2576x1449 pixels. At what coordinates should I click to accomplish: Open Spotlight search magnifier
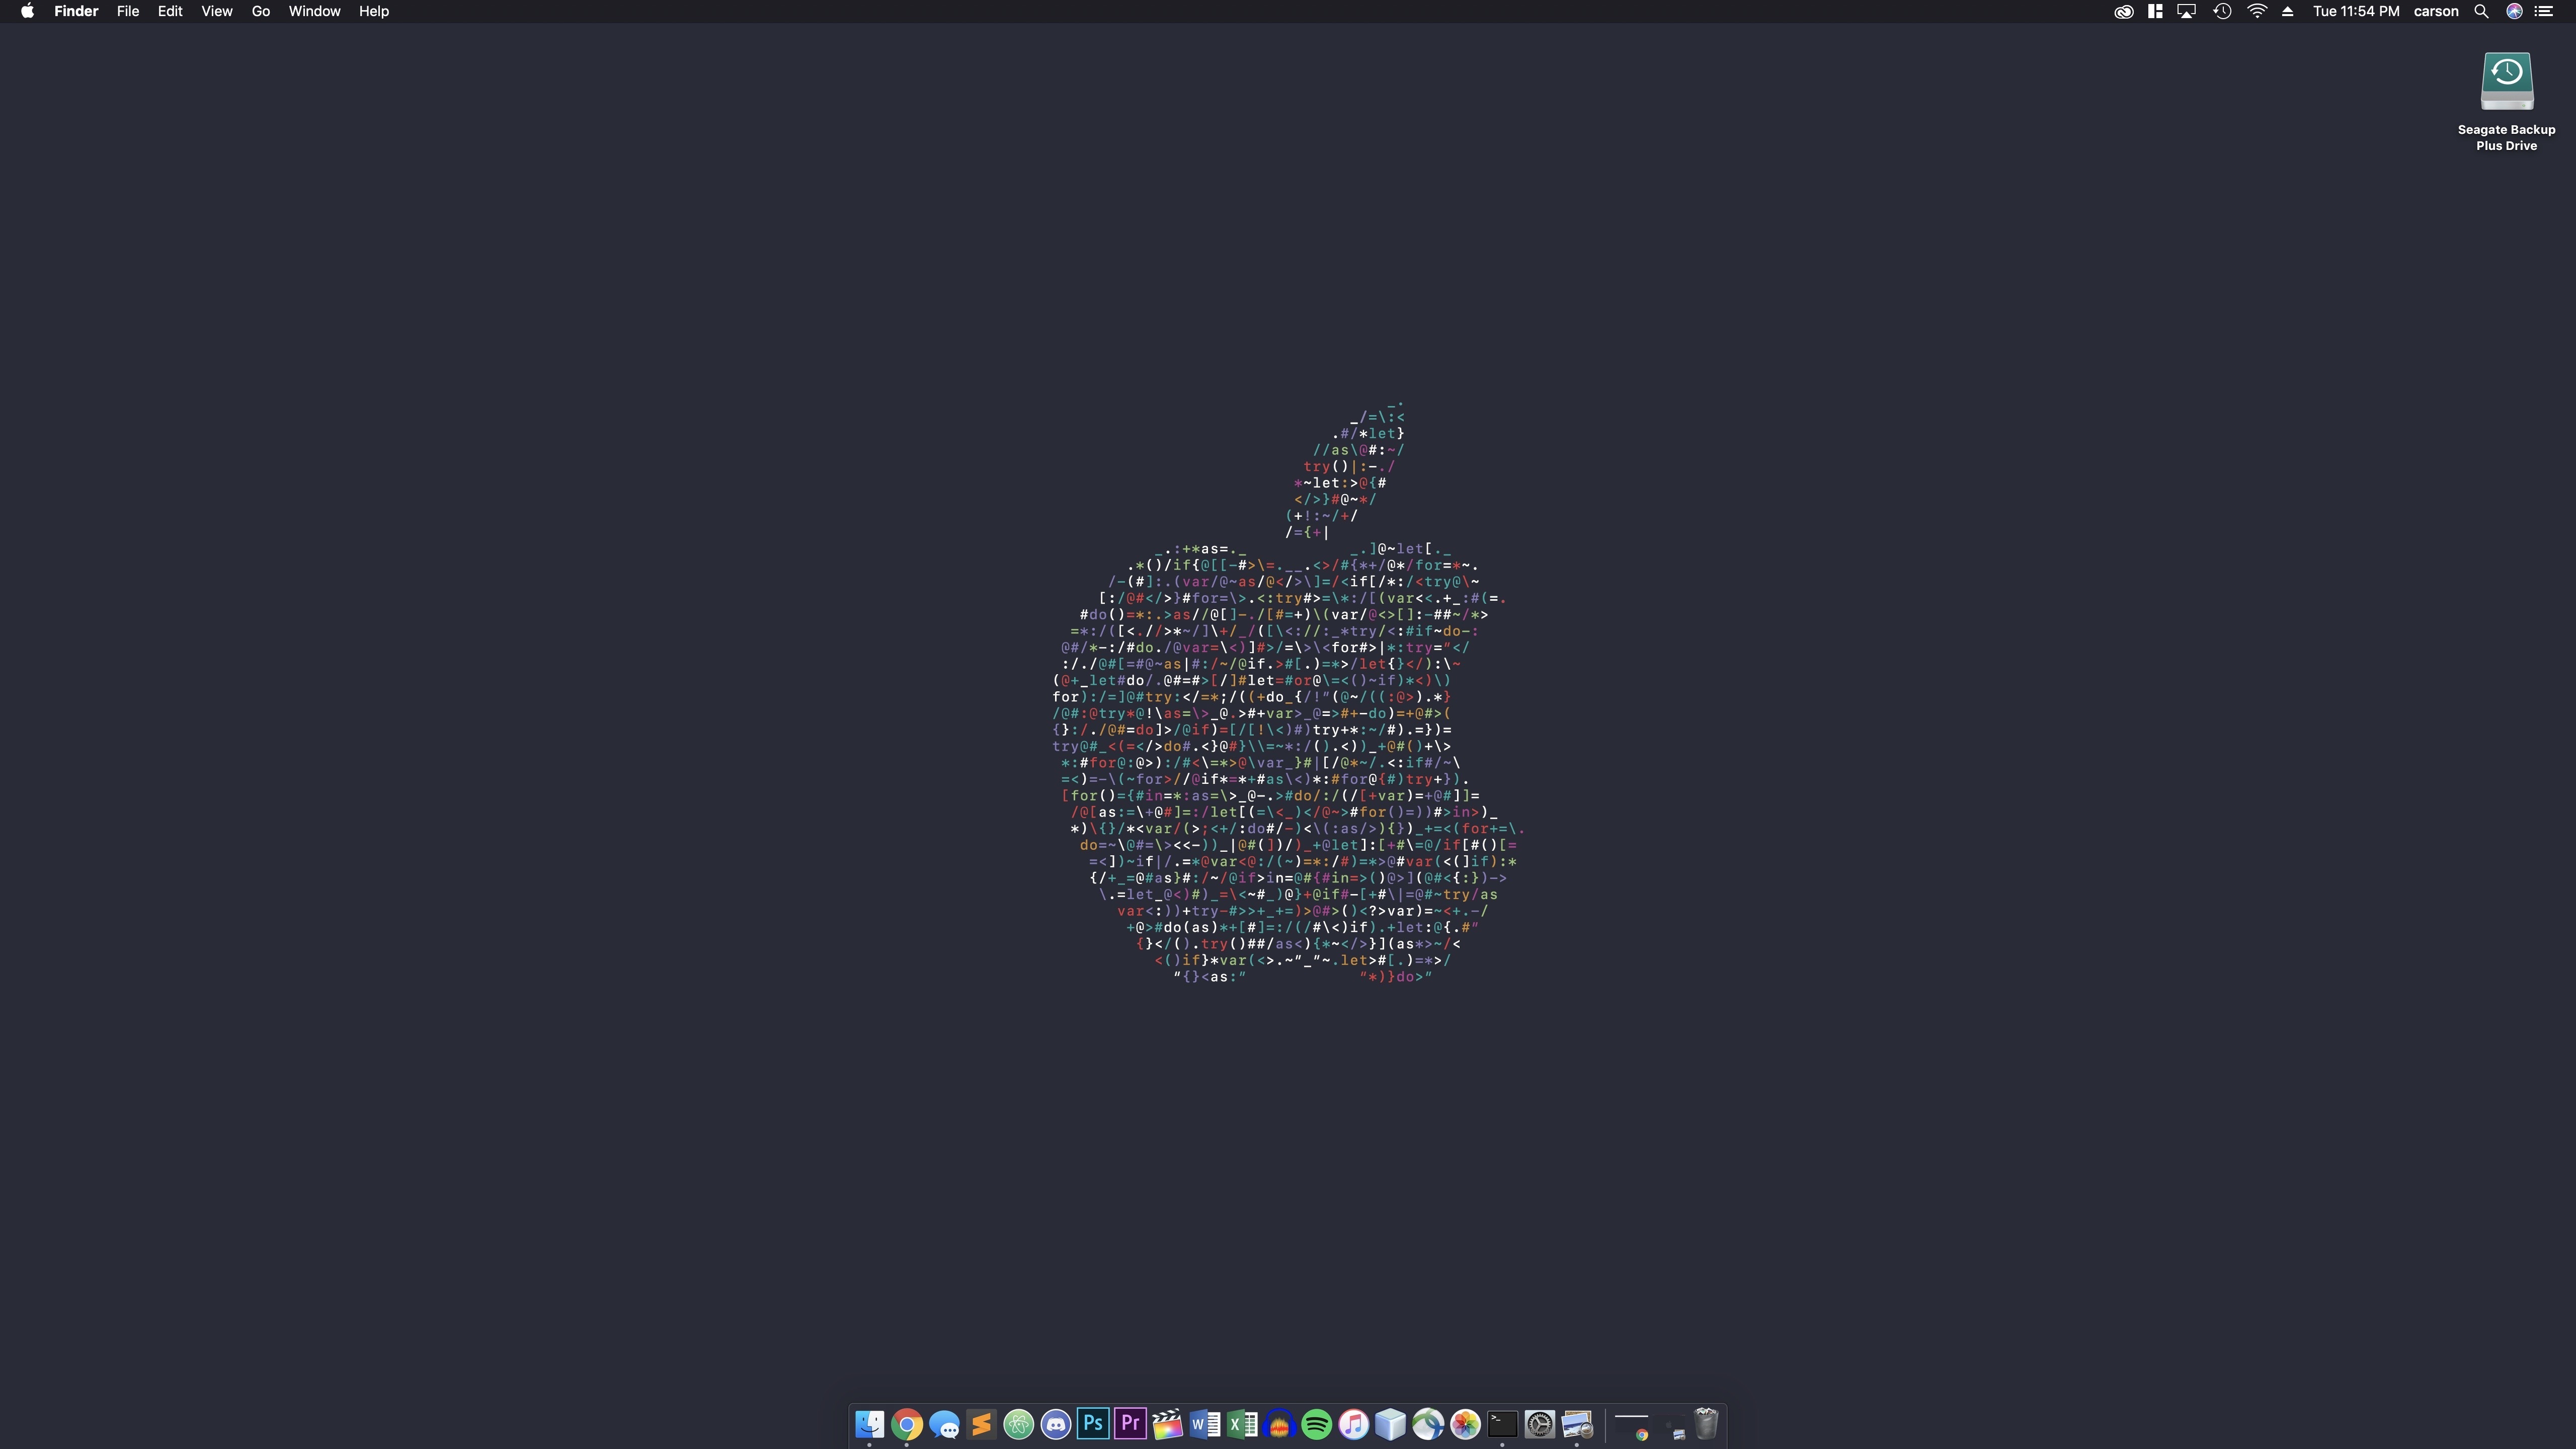tap(2481, 11)
